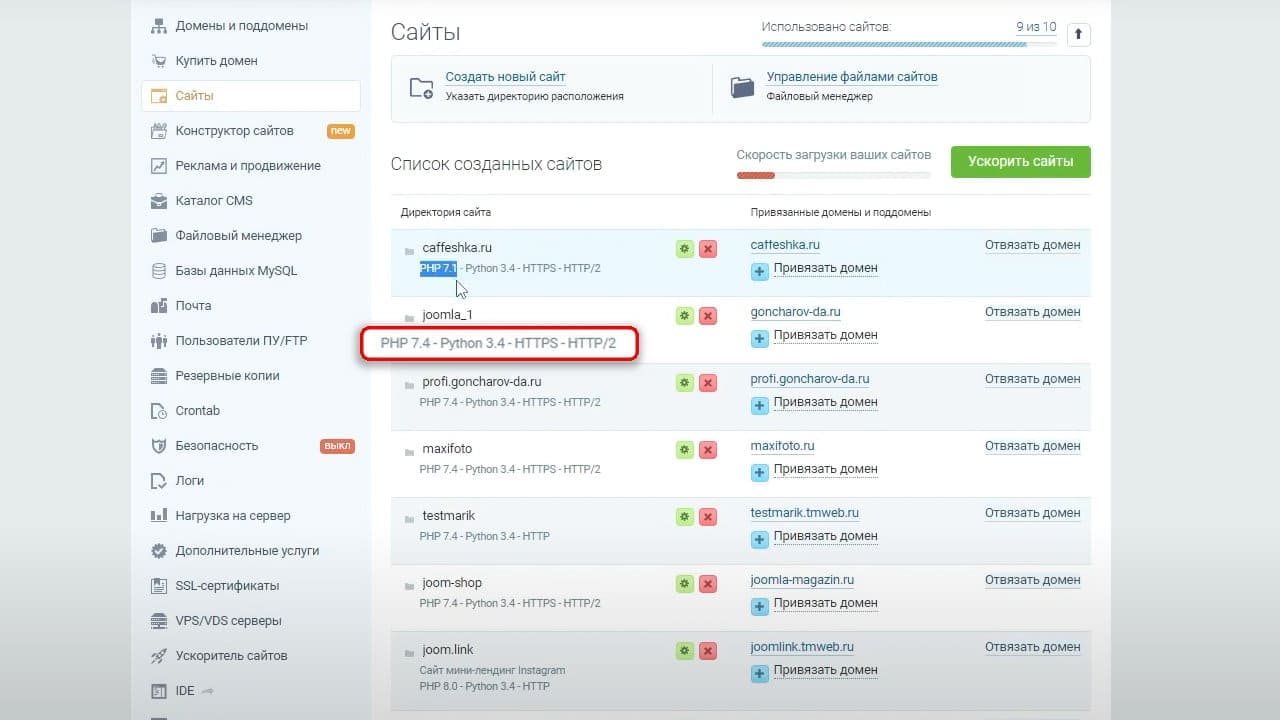1280x720 pixels.
Task: Click the highlighted PHP 7.1 text
Action: pos(438,269)
